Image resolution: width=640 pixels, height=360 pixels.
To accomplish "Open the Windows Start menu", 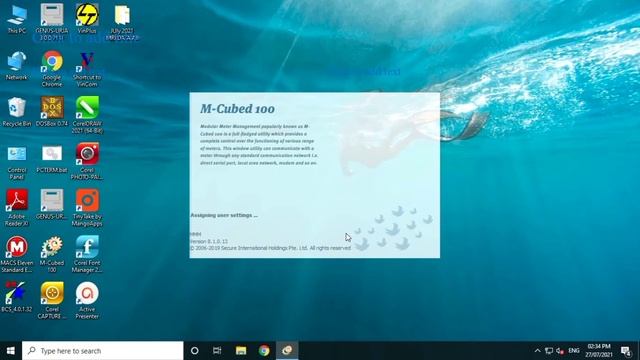I will (x=11, y=351).
